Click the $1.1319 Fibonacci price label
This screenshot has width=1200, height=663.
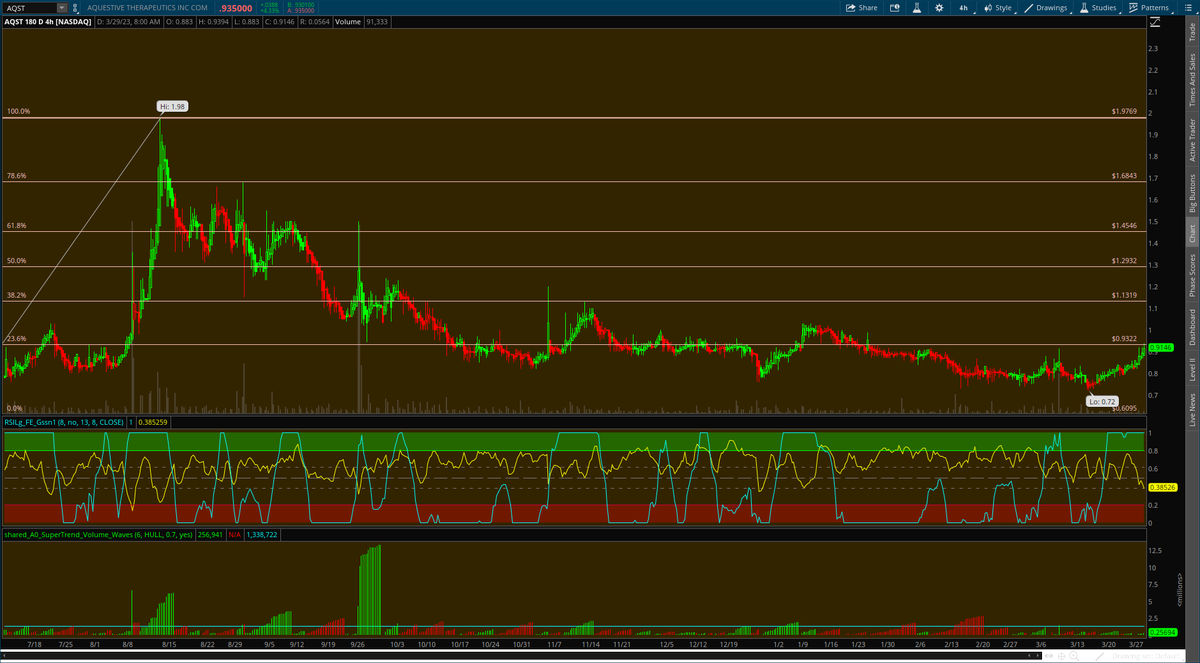[x=1124, y=296]
